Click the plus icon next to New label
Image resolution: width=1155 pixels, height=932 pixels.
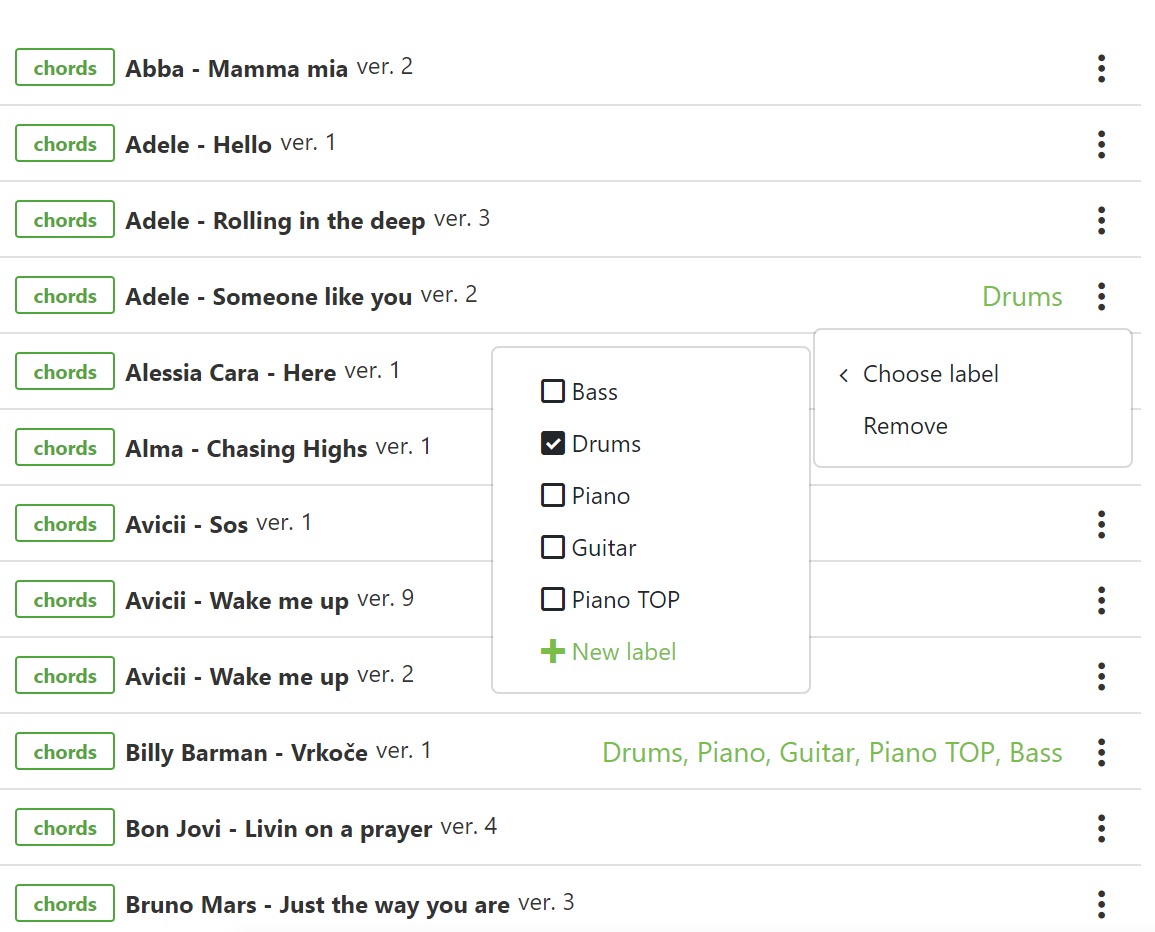coord(552,650)
